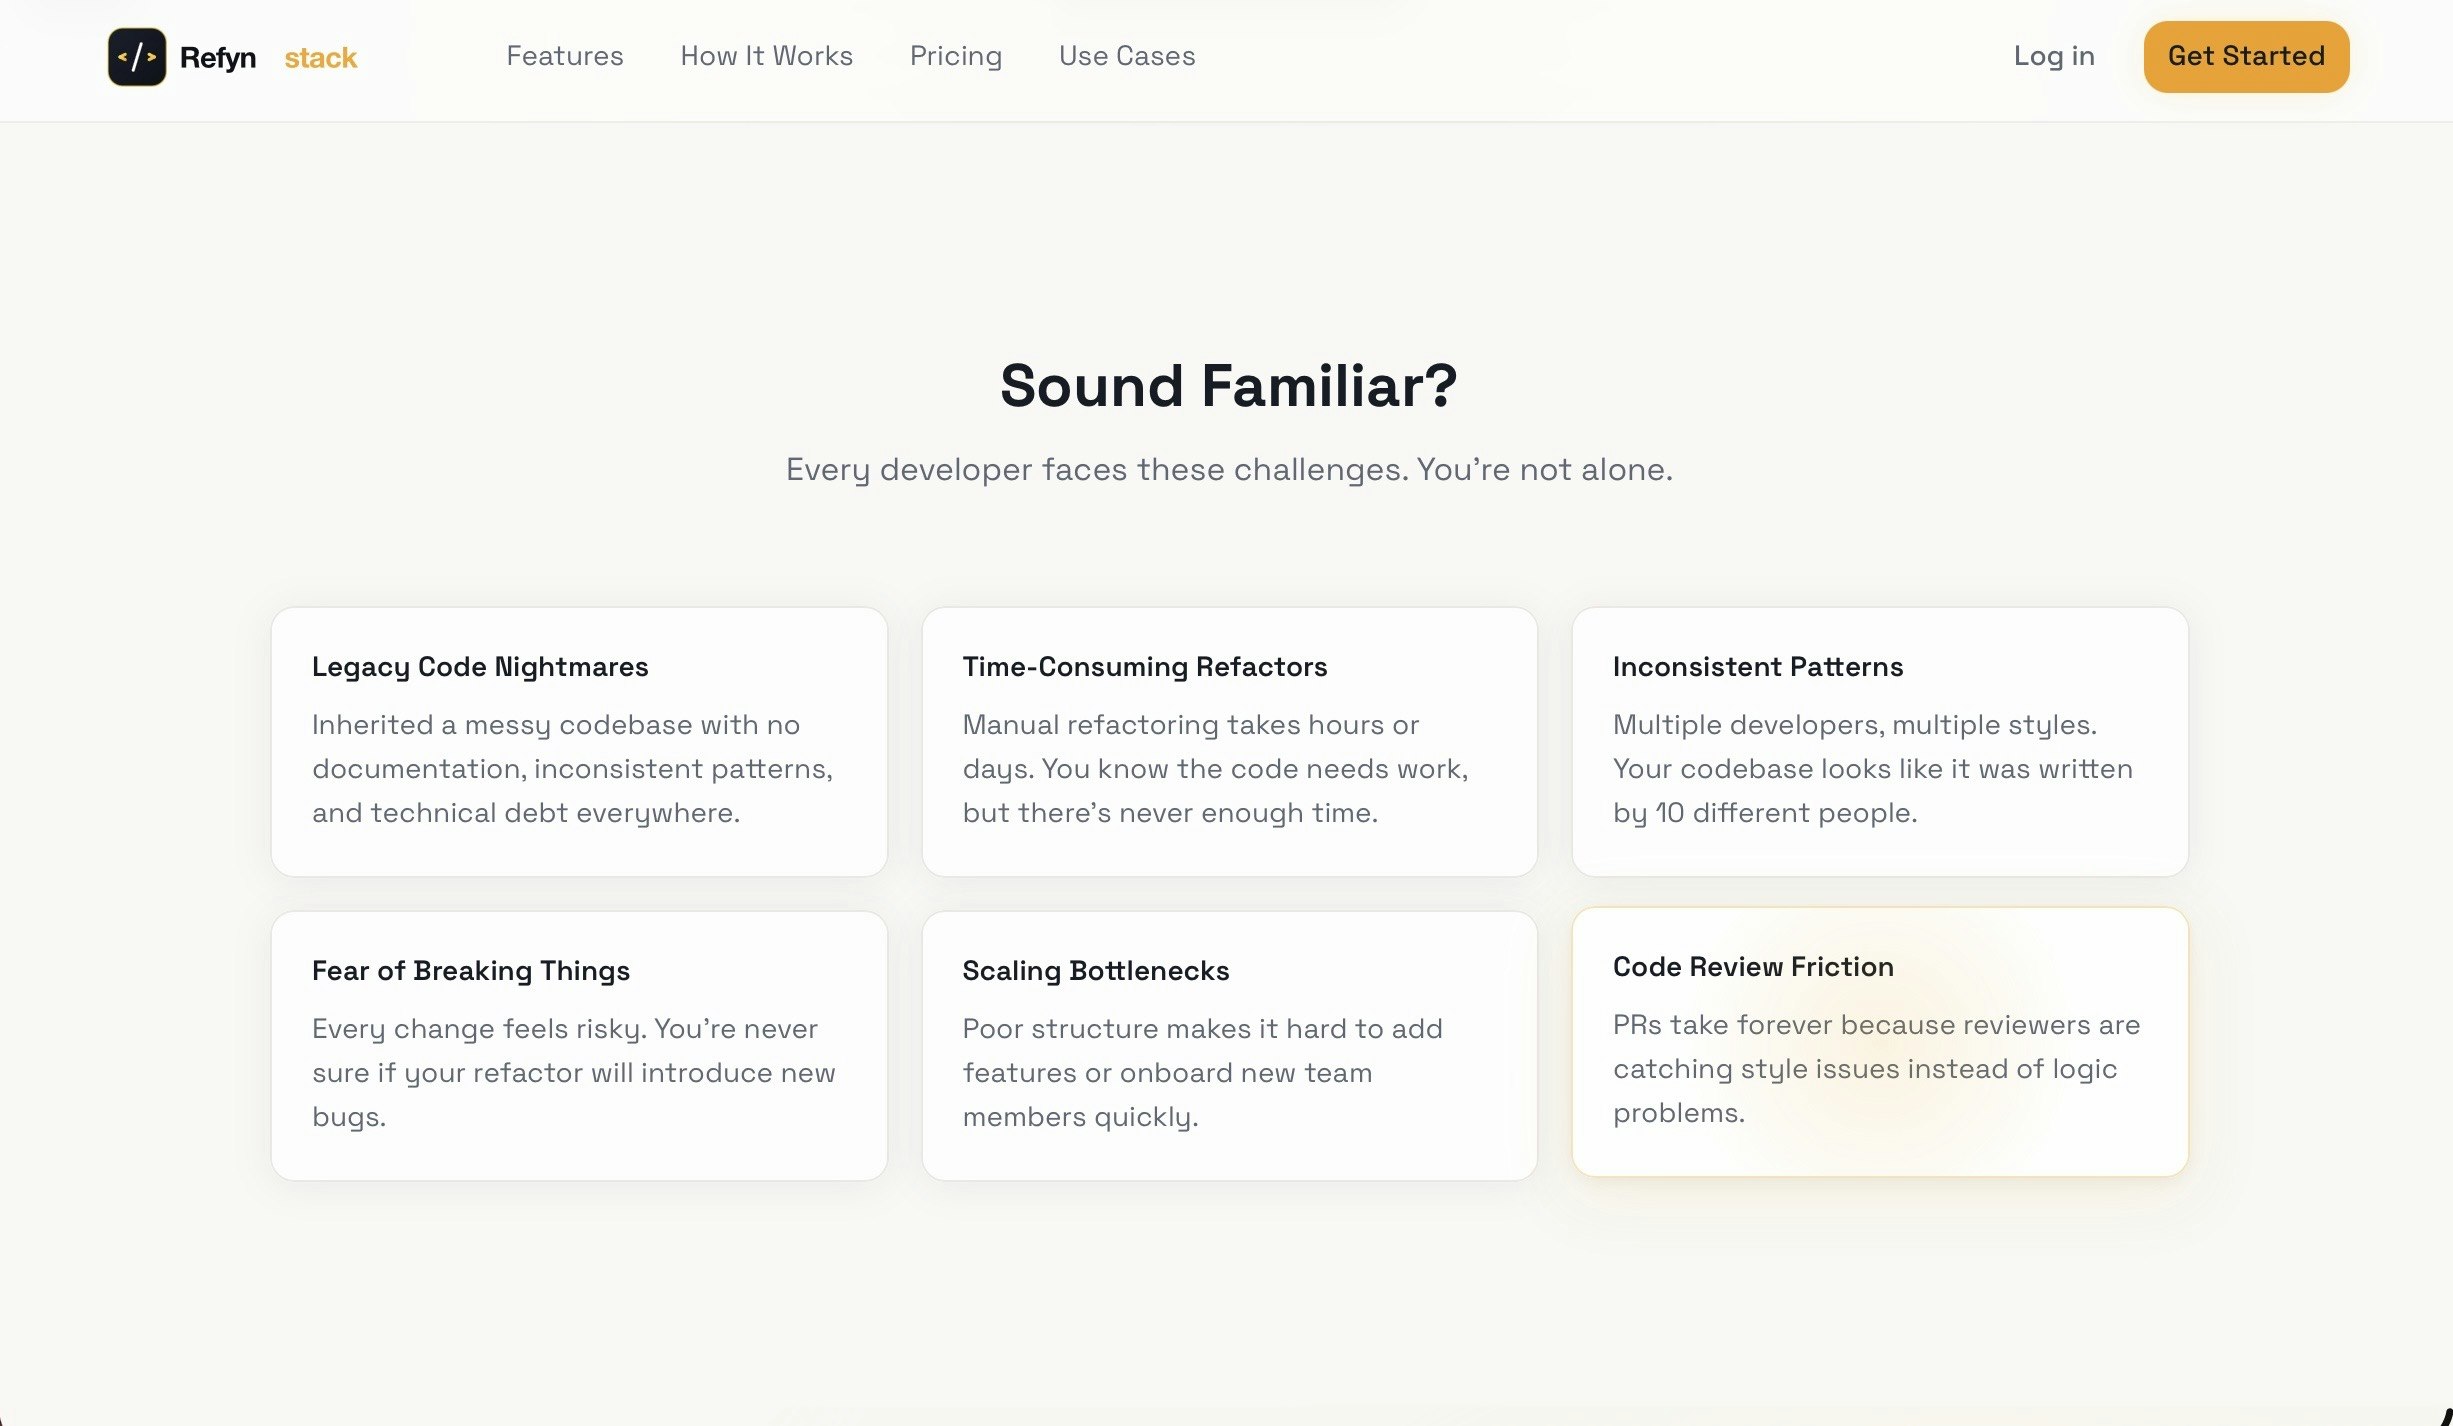The width and height of the screenshot is (2453, 1426).
Task: Click the Log in link
Action: pos(2053,57)
